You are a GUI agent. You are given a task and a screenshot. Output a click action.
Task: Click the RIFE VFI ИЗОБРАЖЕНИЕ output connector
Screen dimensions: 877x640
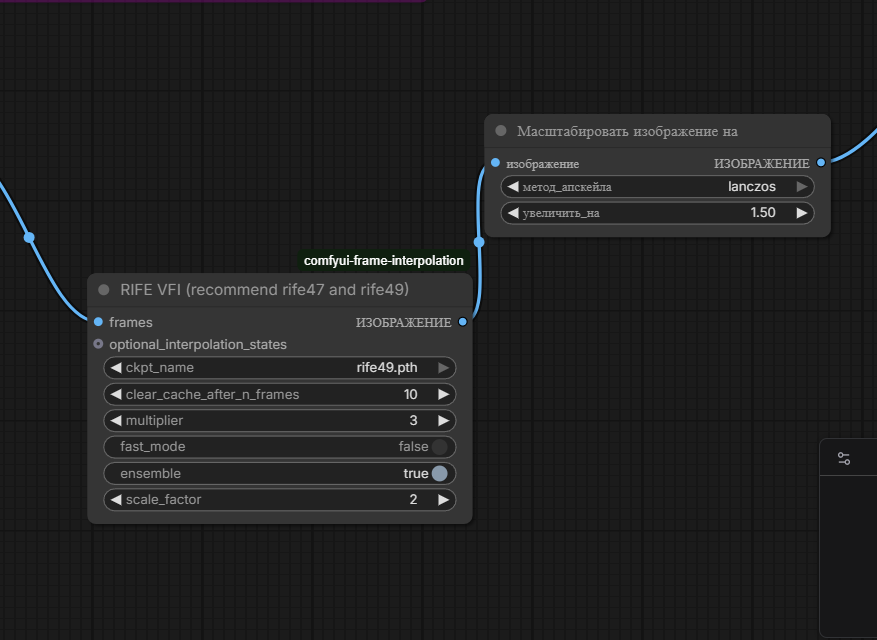coord(463,322)
